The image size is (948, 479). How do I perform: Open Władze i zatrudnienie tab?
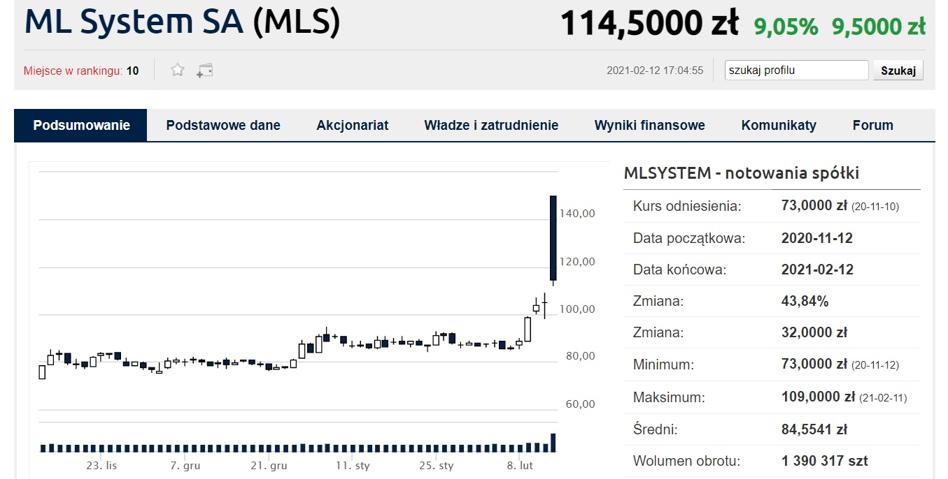pyautogui.click(x=491, y=125)
